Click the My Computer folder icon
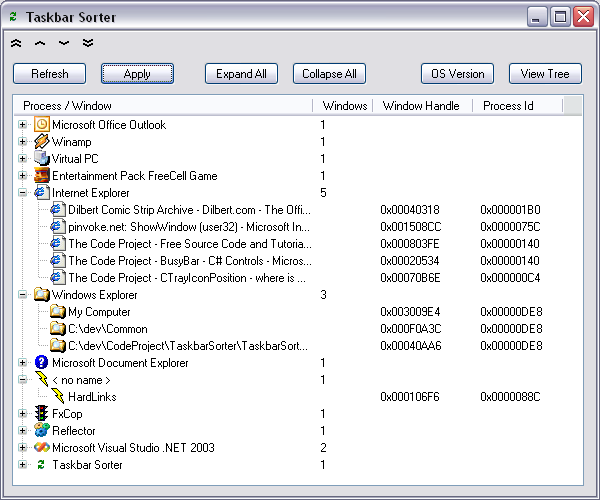This screenshot has height=500, width=600. (x=58, y=311)
